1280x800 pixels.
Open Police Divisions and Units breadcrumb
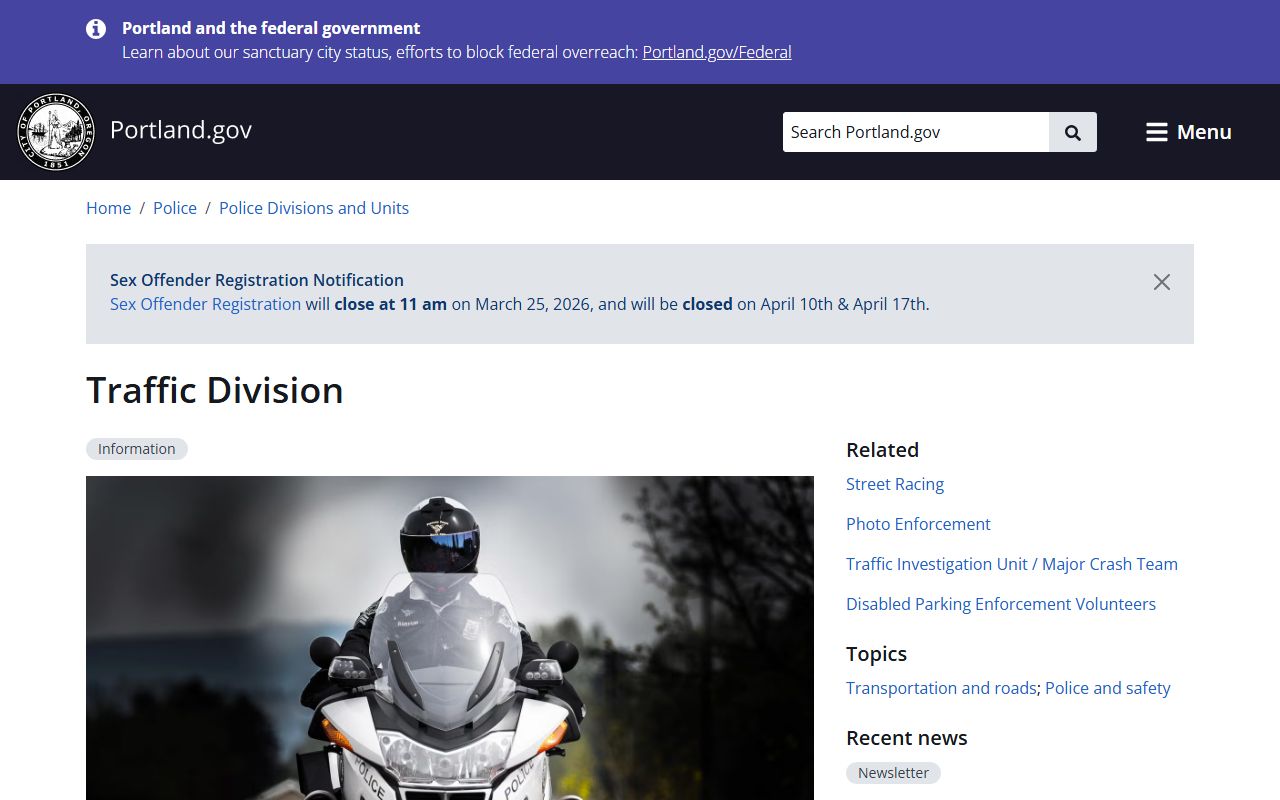point(314,208)
